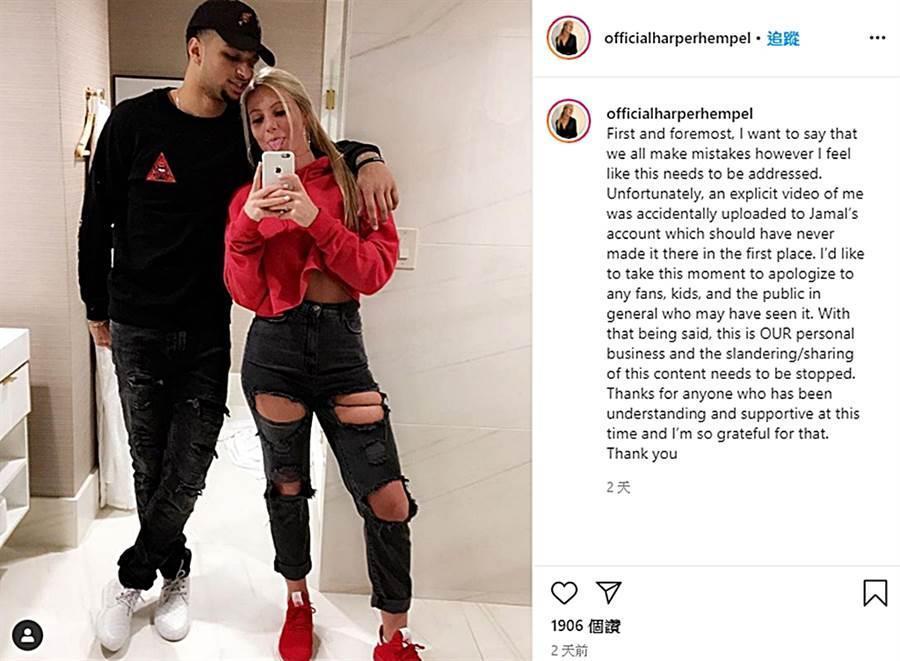The width and height of the screenshot is (900, 661).
Task: Save the post with the bookmark icon
Action: [875, 593]
